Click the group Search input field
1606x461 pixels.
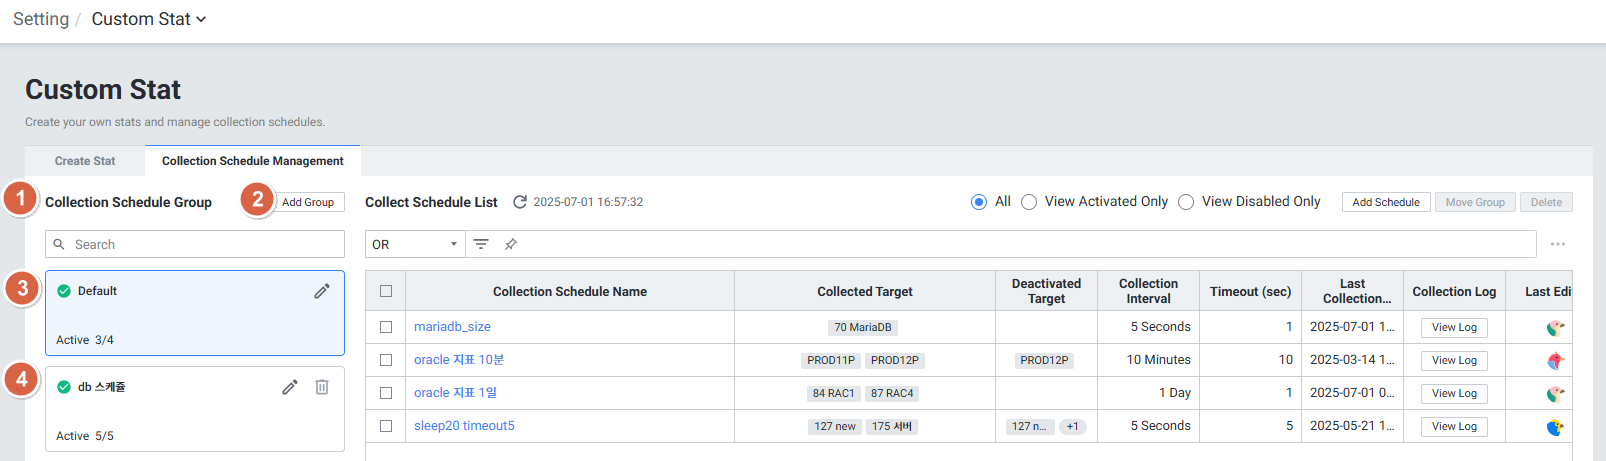195,244
